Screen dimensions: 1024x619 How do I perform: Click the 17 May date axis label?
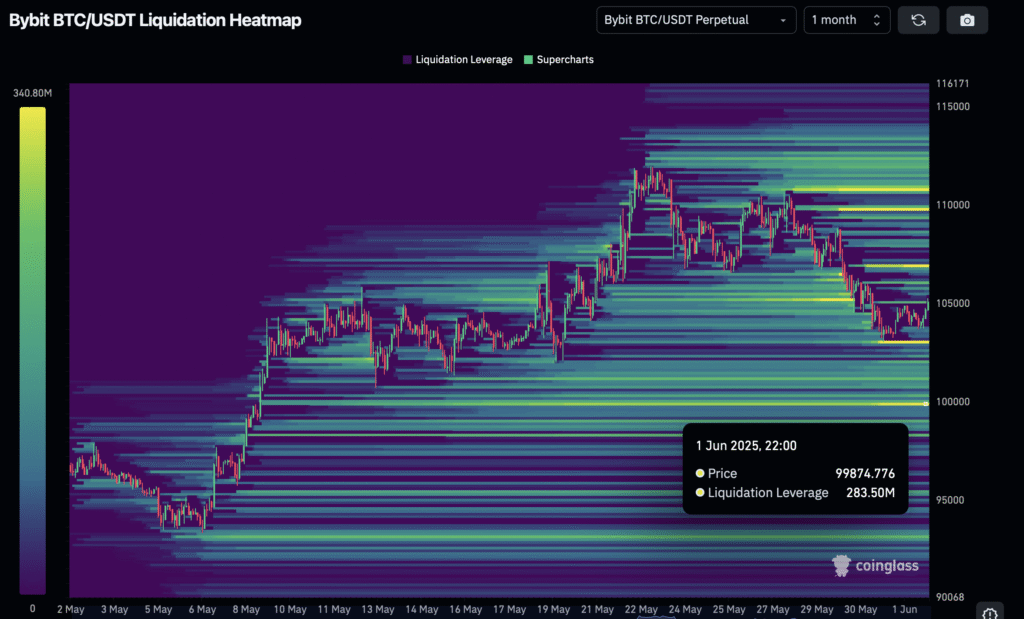[509, 609]
